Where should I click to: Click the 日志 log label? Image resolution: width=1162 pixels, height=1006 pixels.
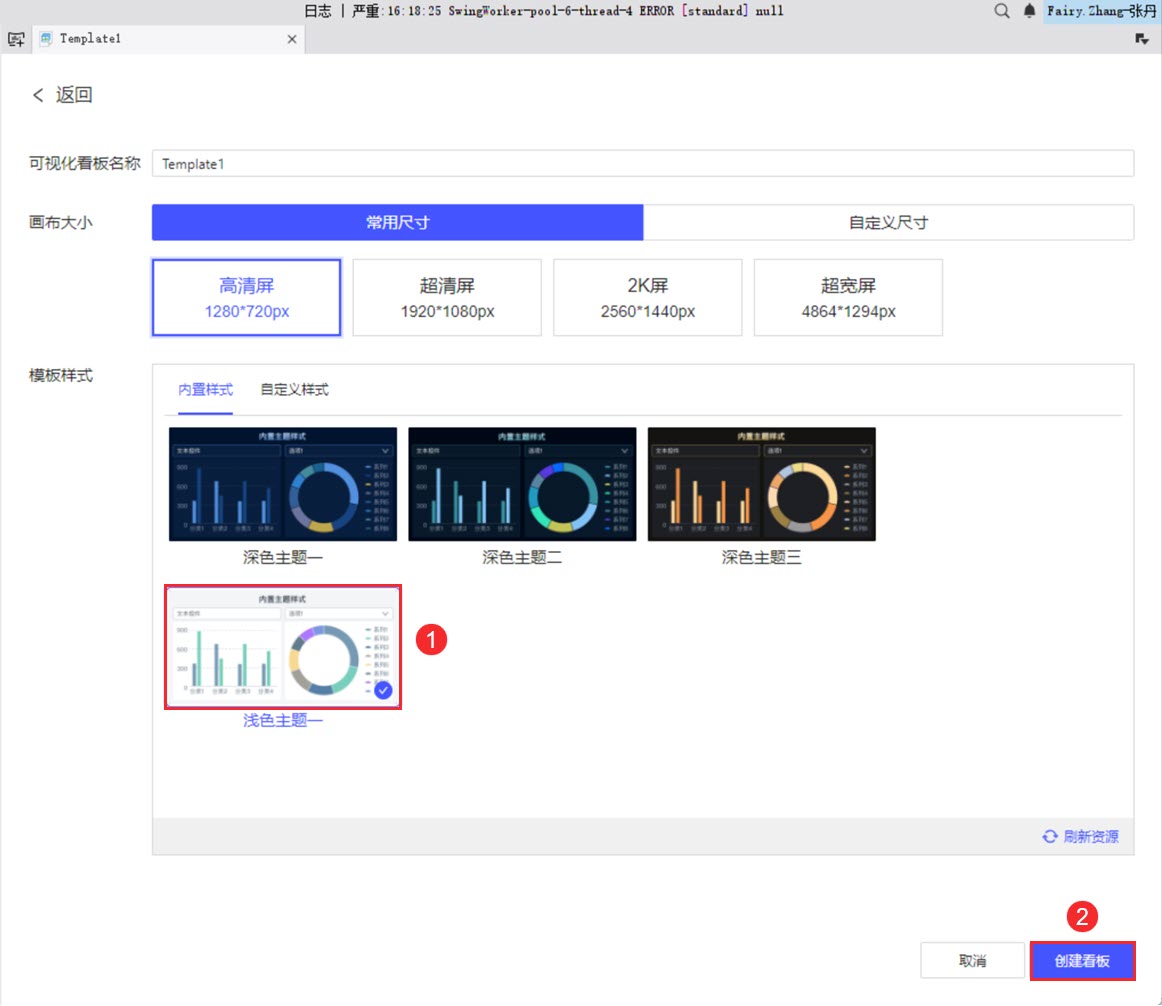[318, 11]
